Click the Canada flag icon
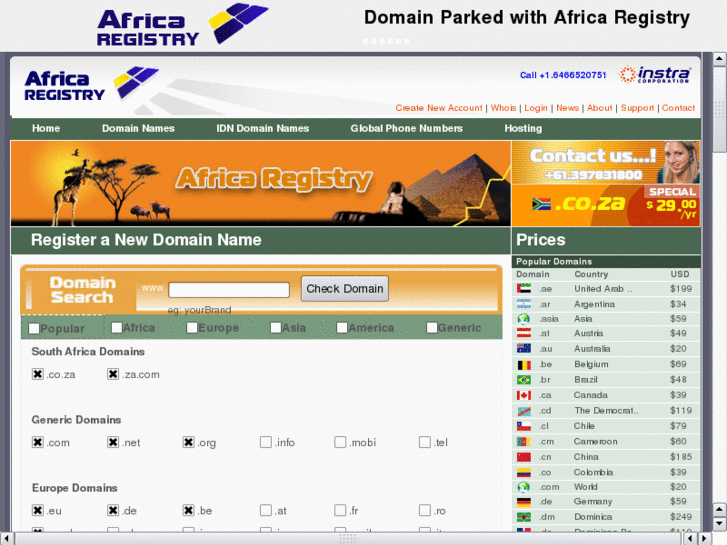The image size is (727, 545). point(524,395)
